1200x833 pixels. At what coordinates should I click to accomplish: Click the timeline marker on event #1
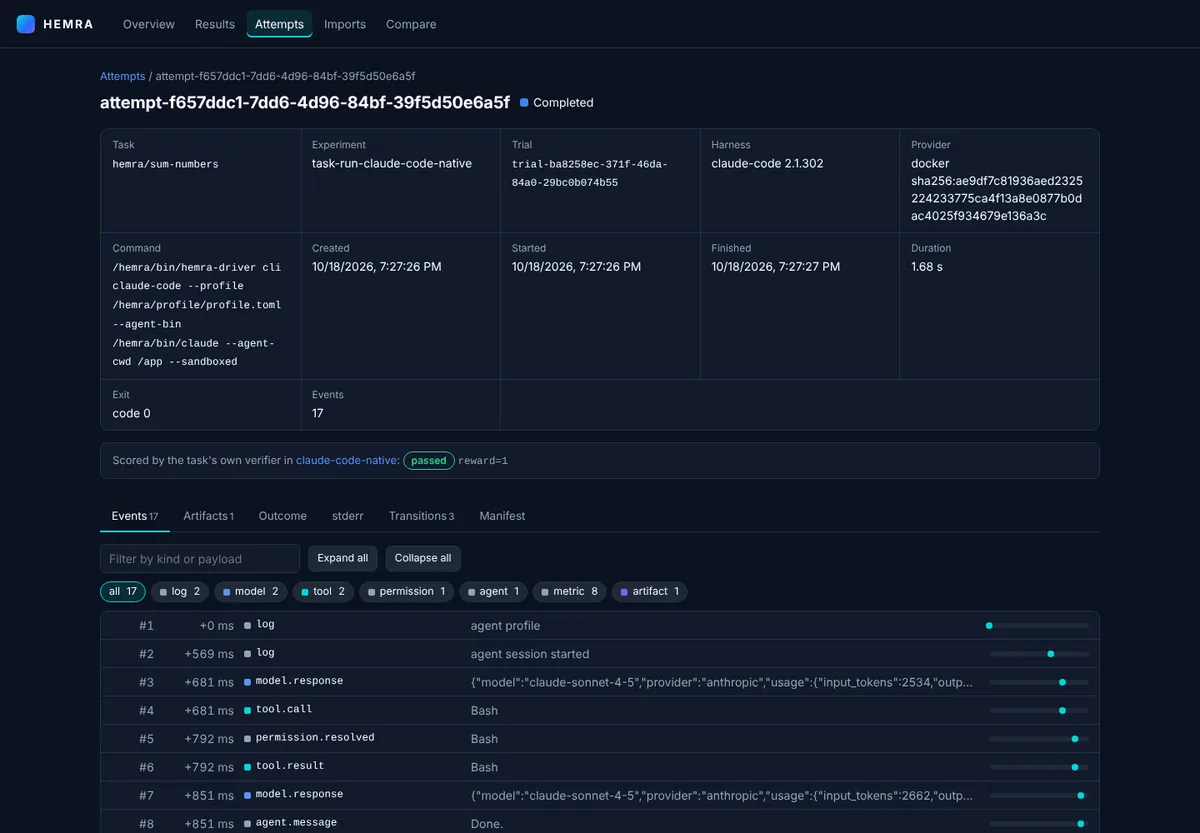coord(989,626)
